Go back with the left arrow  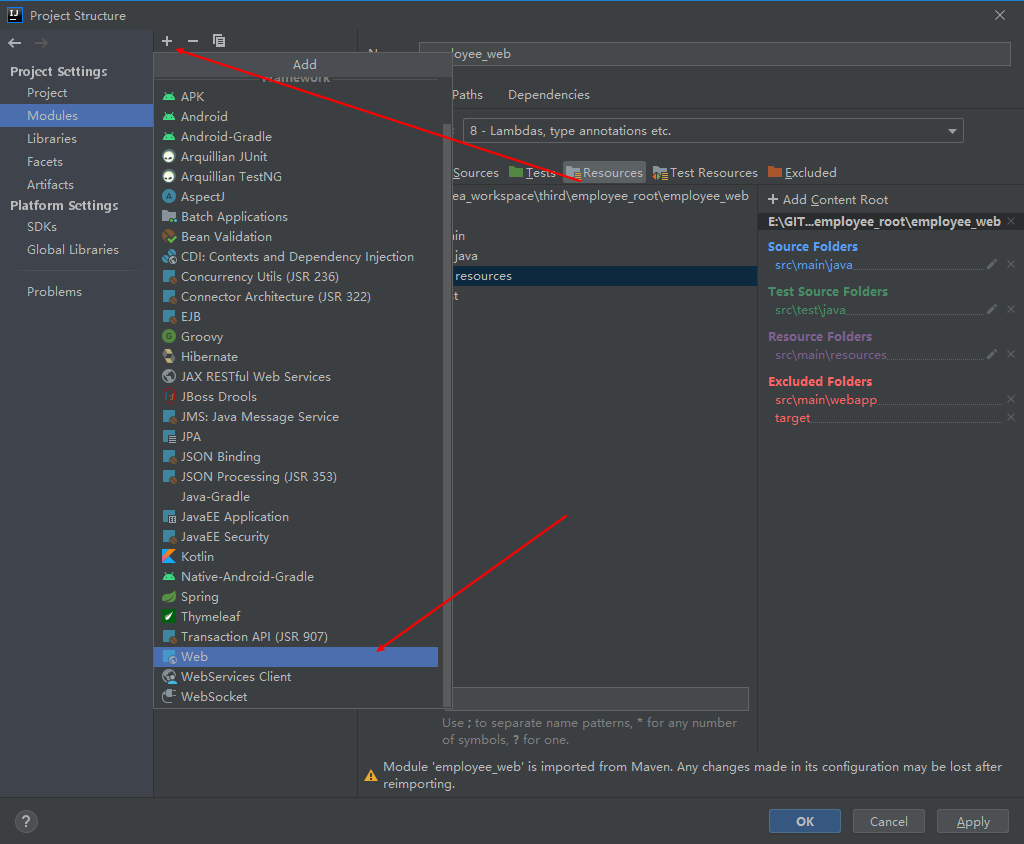pyautogui.click(x=15, y=43)
